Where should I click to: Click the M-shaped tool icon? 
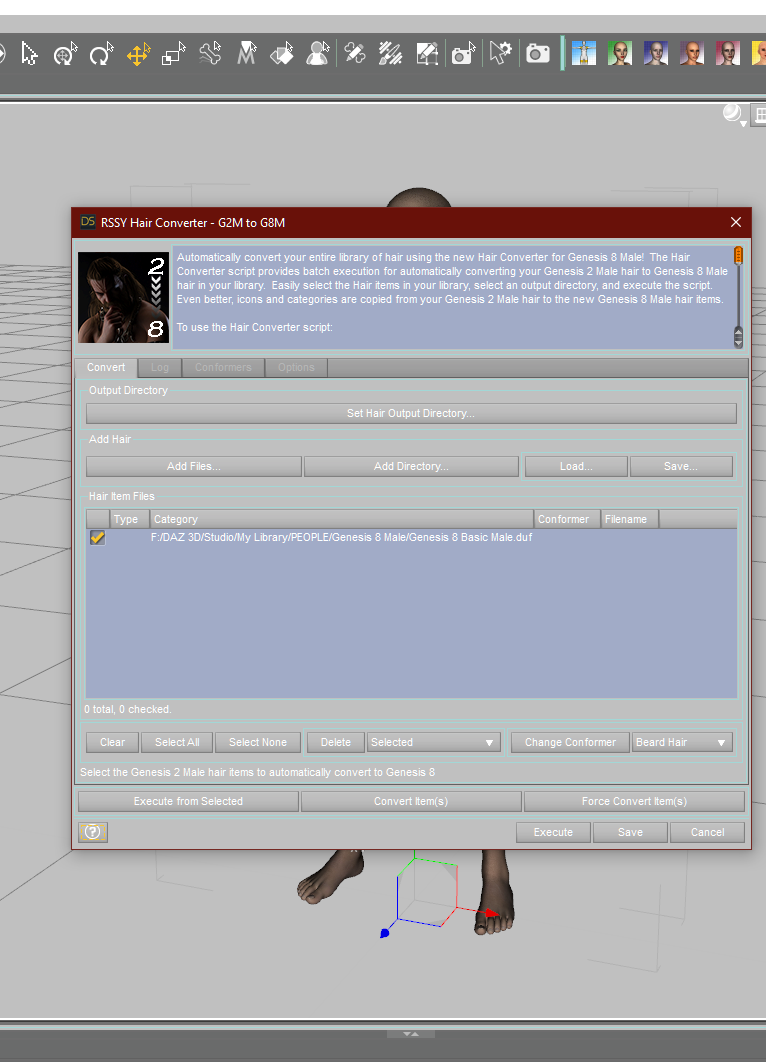point(247,54)
